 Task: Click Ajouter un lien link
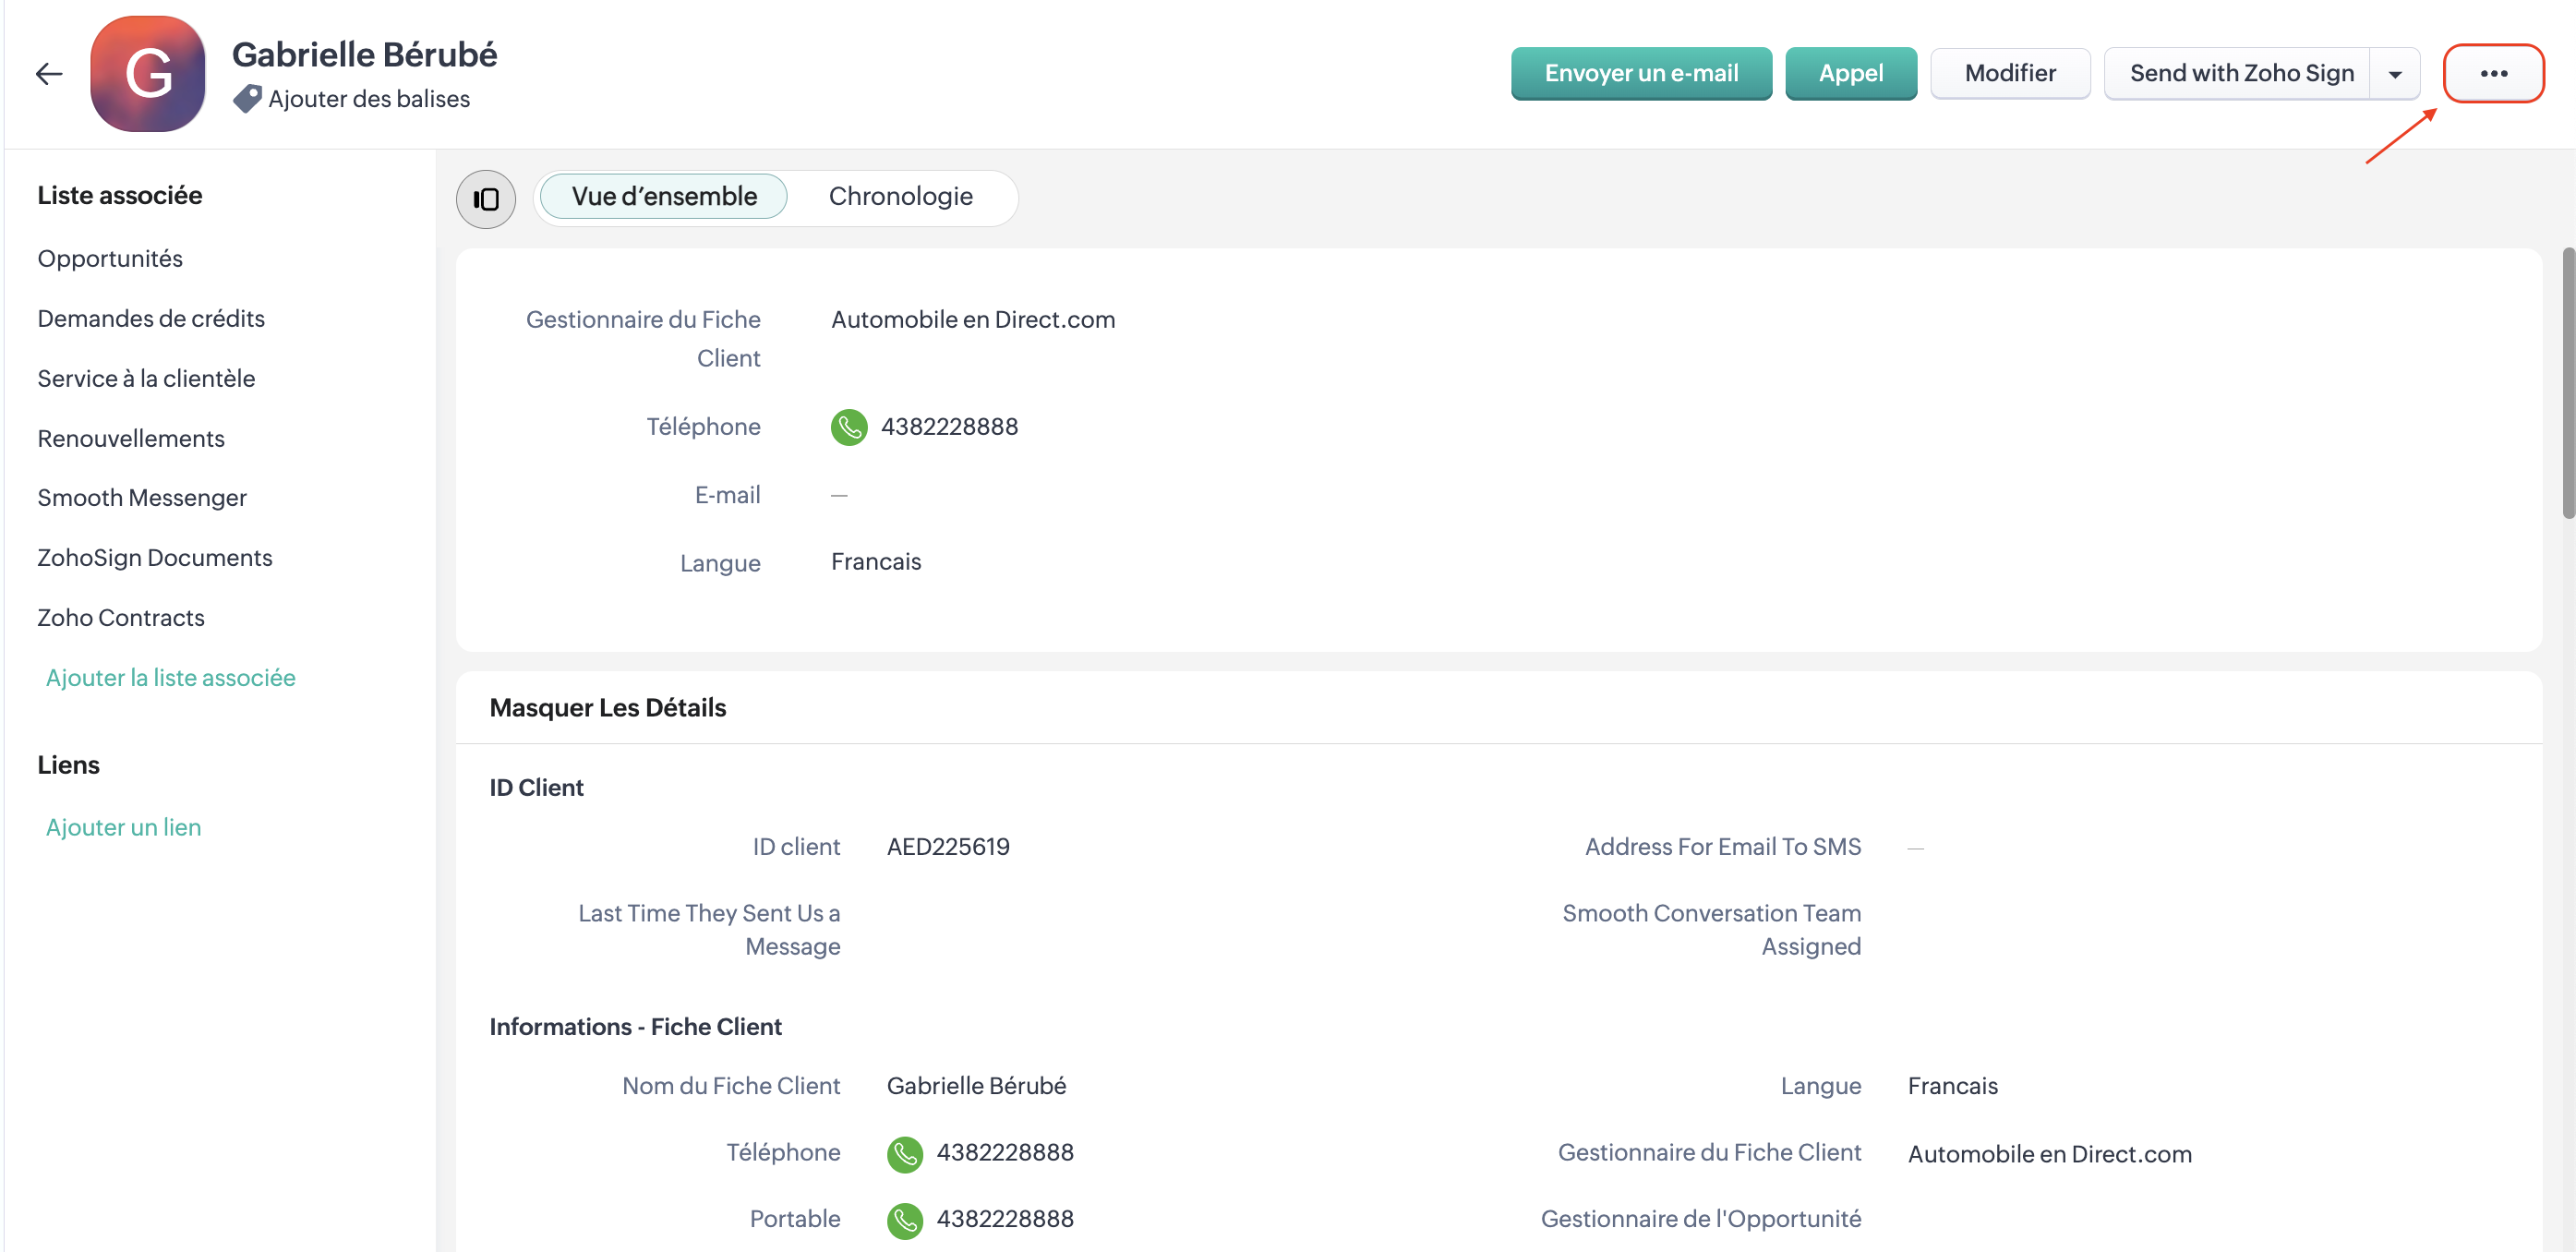click(124, 828)
